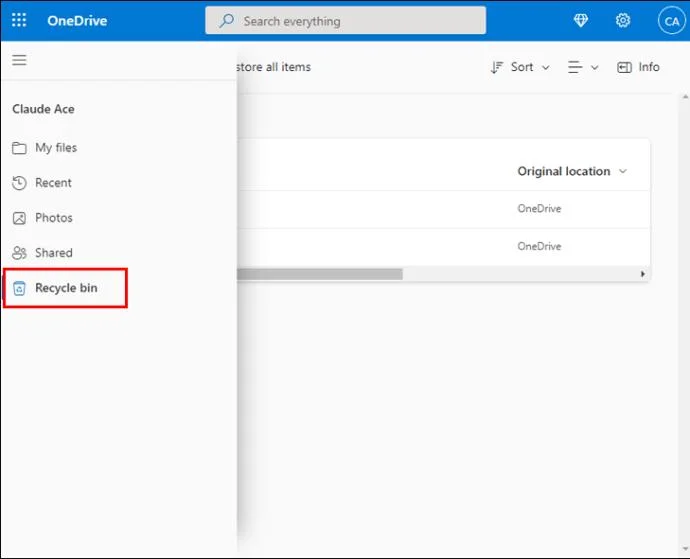The image size is (690, 559).
Task: Open the premium diamond icon
Action: 581,20
